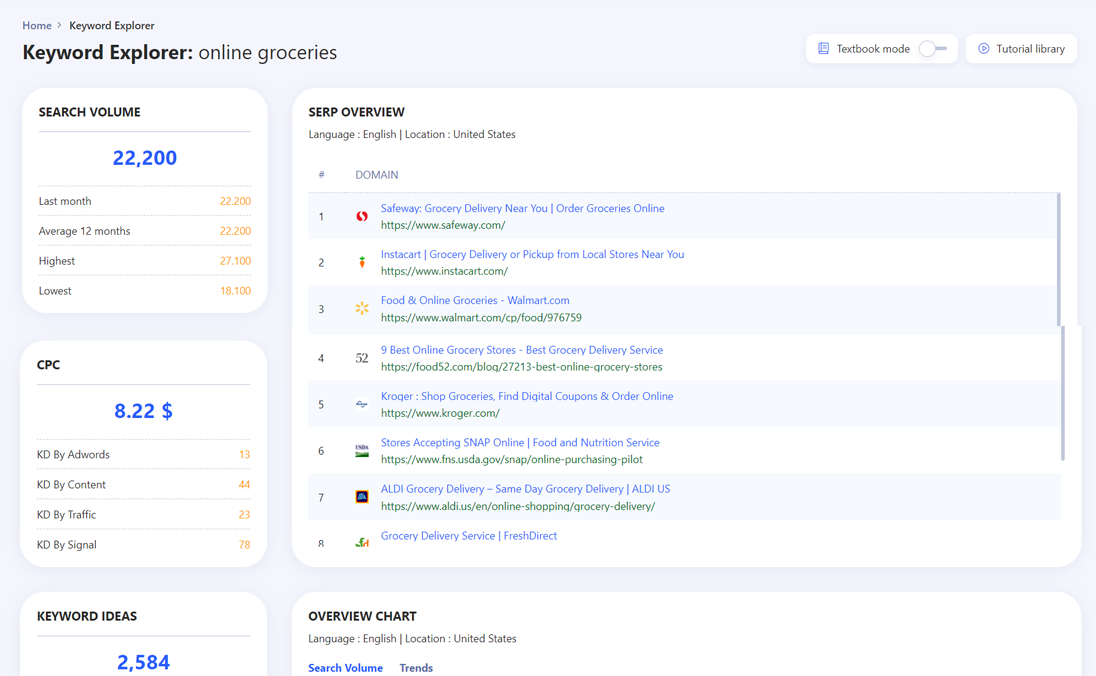Click the Kroger favicon in row 5

click(x=361, y=404)
